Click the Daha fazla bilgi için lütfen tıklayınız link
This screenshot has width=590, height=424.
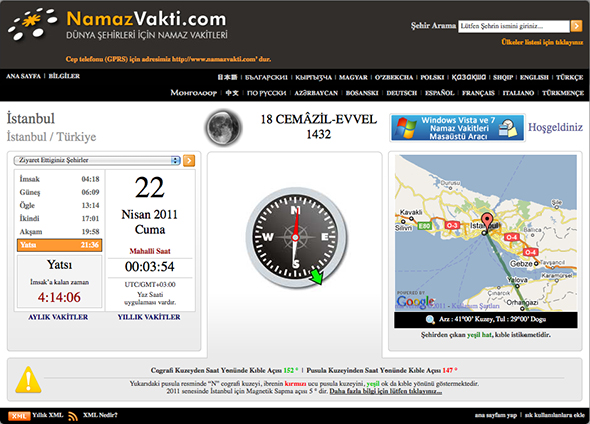pyautogui.click(x=386, y=391)
